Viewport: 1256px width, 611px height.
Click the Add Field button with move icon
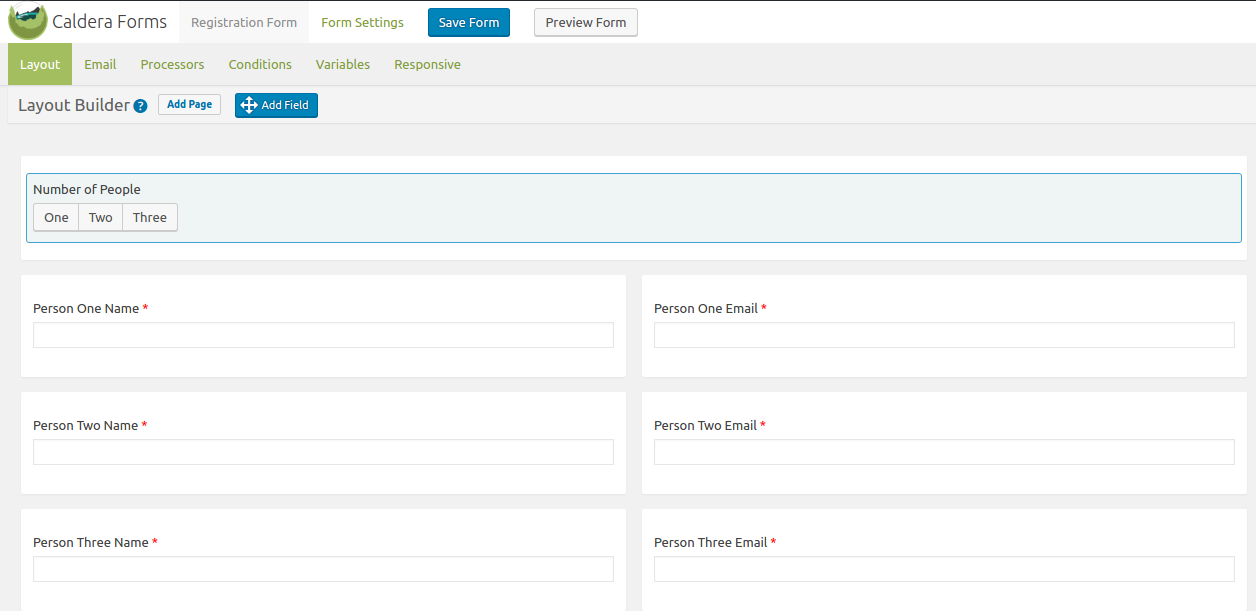(276, 105)
